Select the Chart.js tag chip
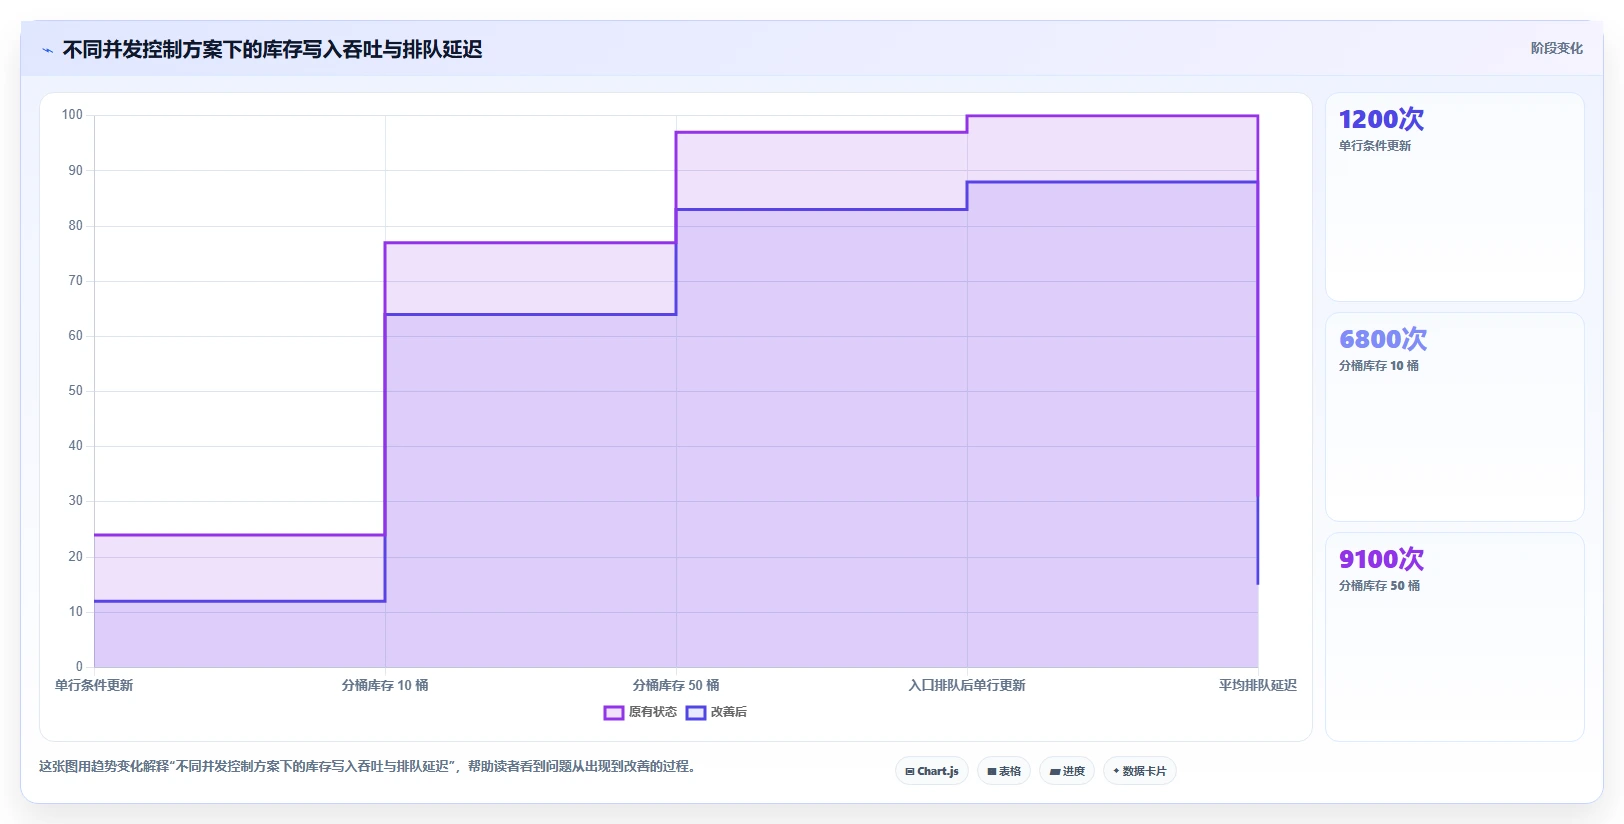Screen dimensions: 1624x824 [932, 771]
